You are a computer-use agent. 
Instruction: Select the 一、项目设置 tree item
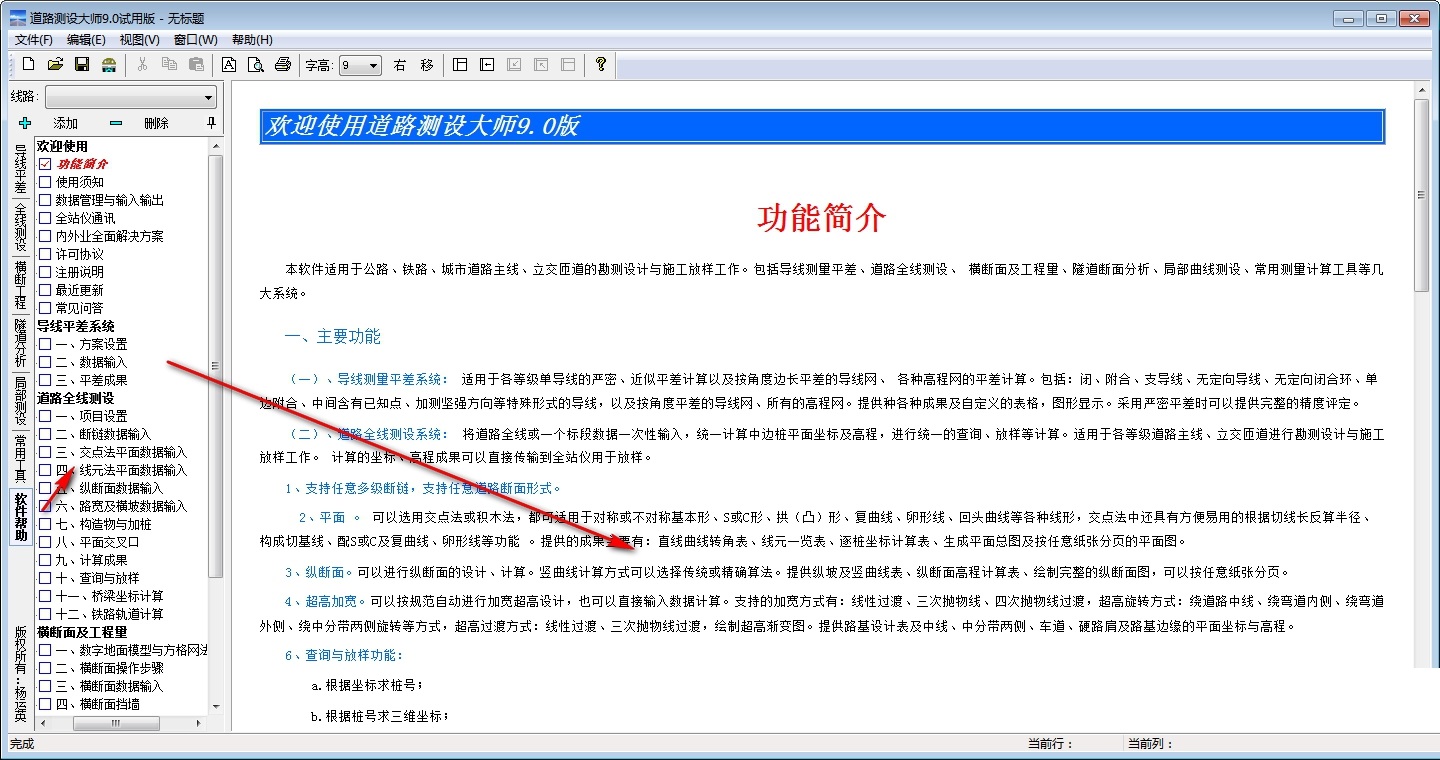pos(91,416)
